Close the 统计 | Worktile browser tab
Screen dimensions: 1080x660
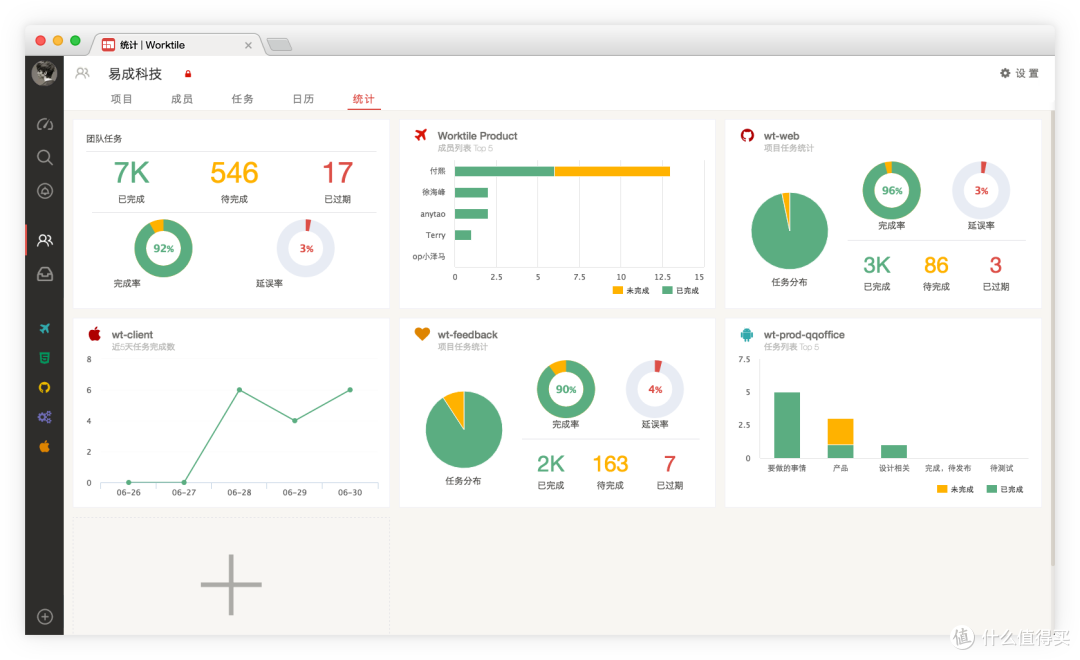click(x=248, y=45)
